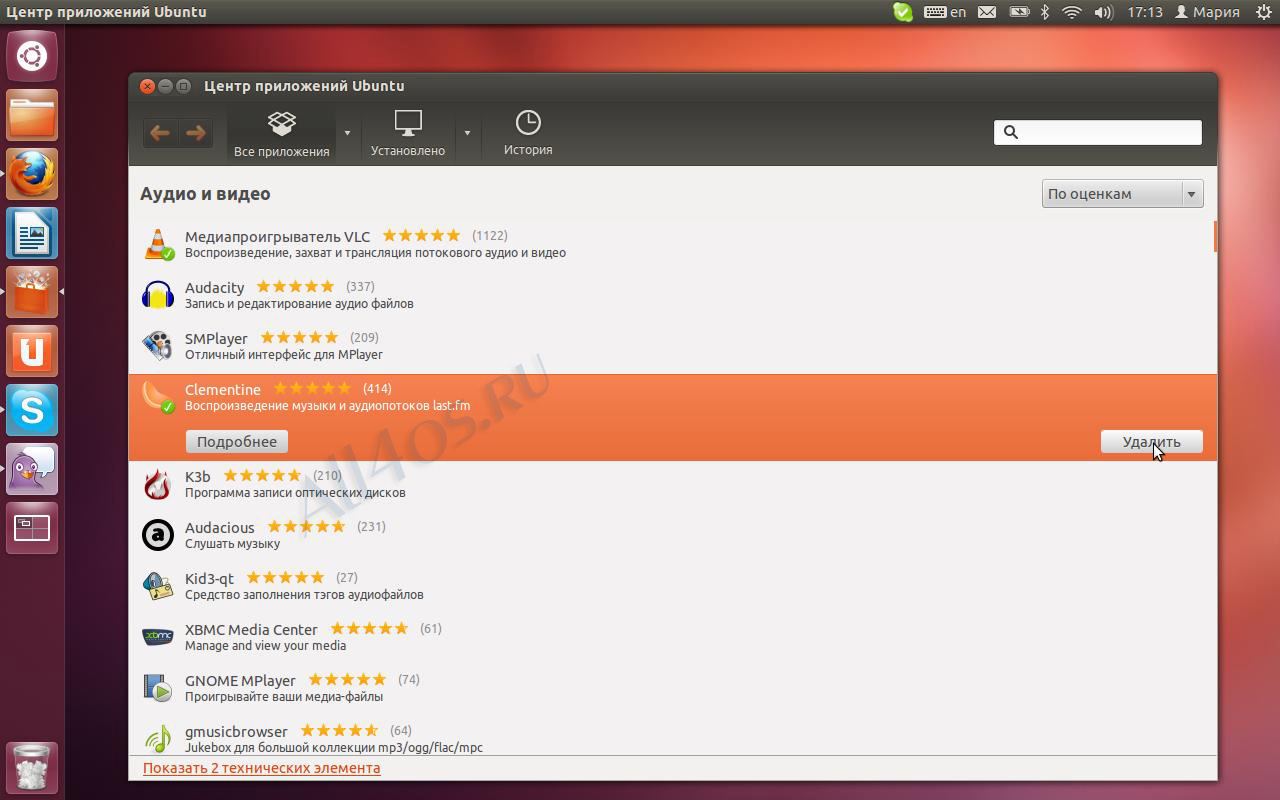Click SMPlayer application icon
Screen dimensions: 1280x800
[x=158, y=346]
